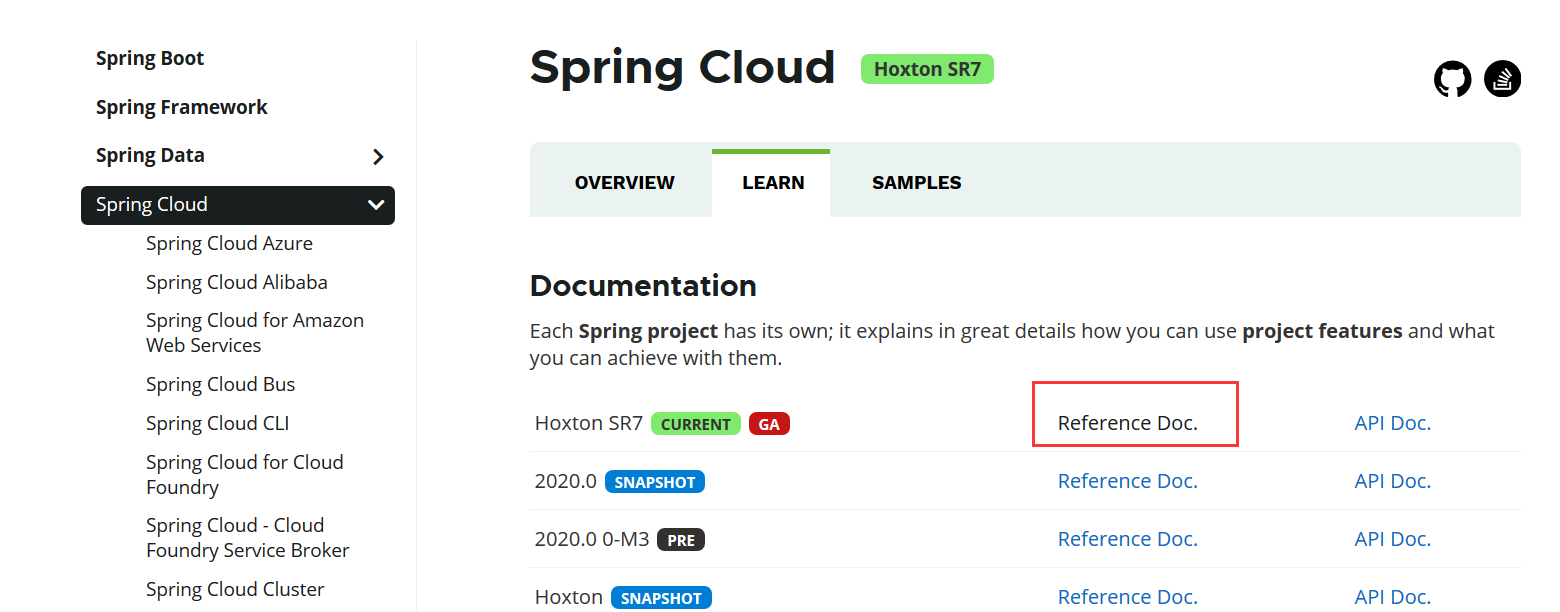Switch to the OVERVIEW tab

point(625,183)
